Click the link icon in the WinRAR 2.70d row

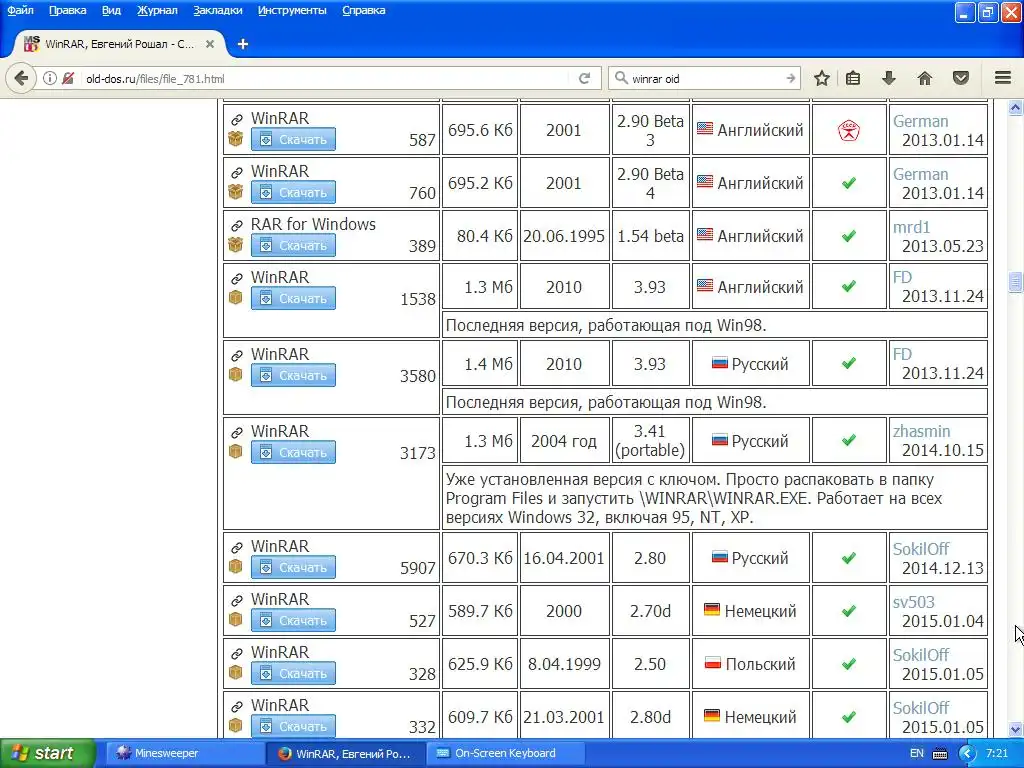click(x=236, y=600)
